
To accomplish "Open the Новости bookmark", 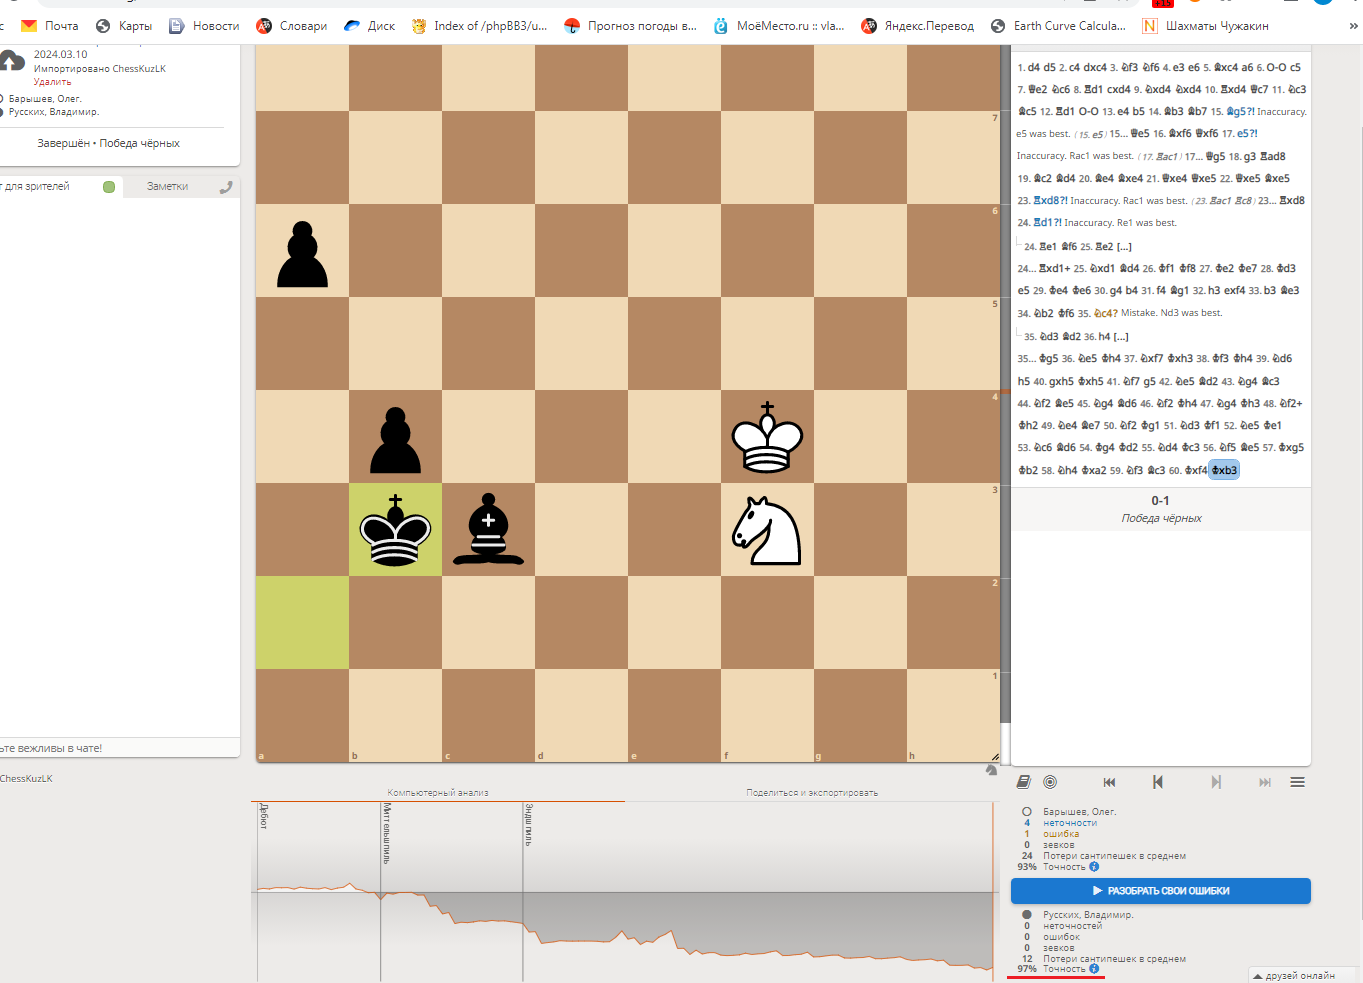I will 204,26.
